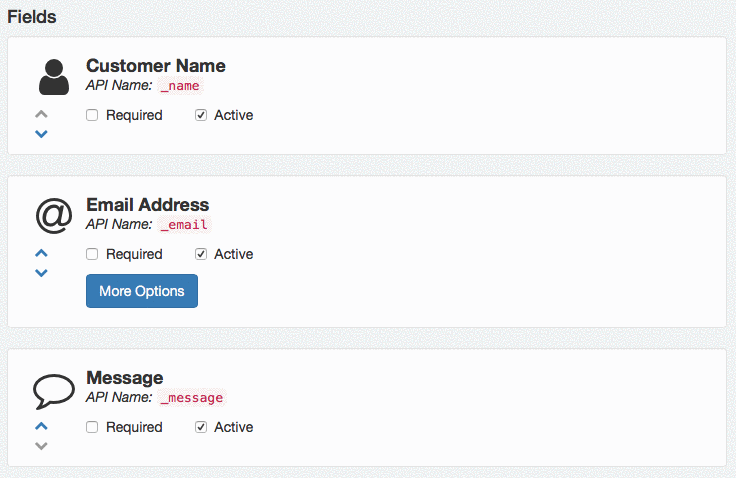Viewport: 736px width, 478px height.
Task: Mark Message field as Required
Action: tap(92, 427)
